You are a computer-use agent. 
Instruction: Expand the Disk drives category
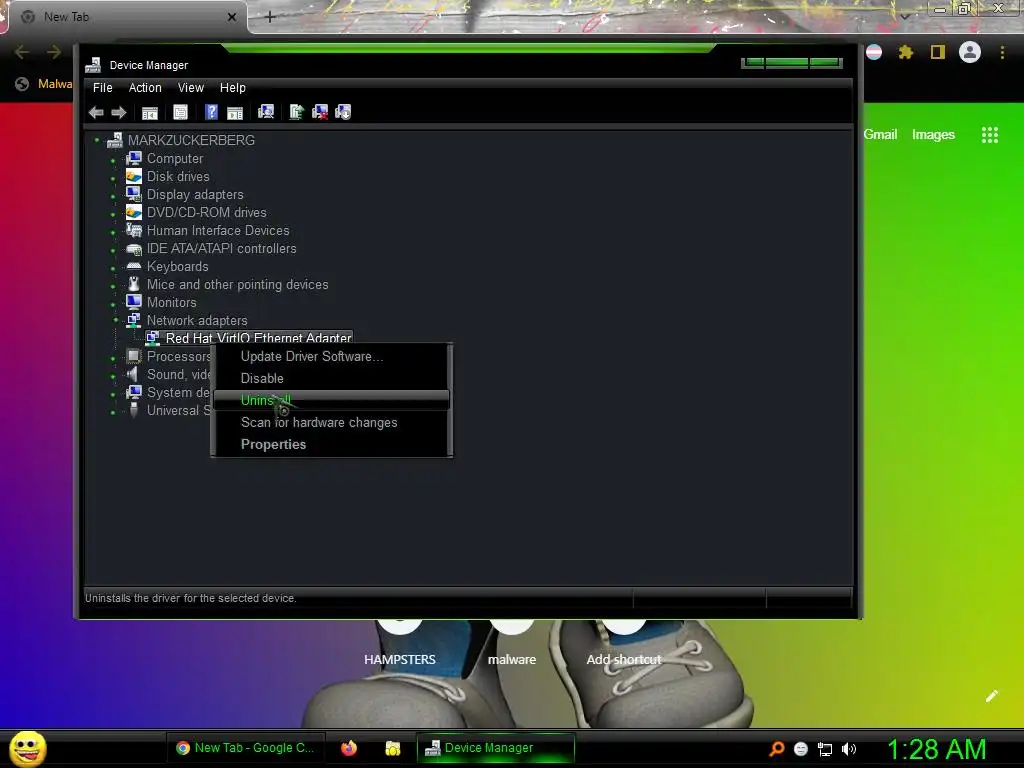coord(113,178)
